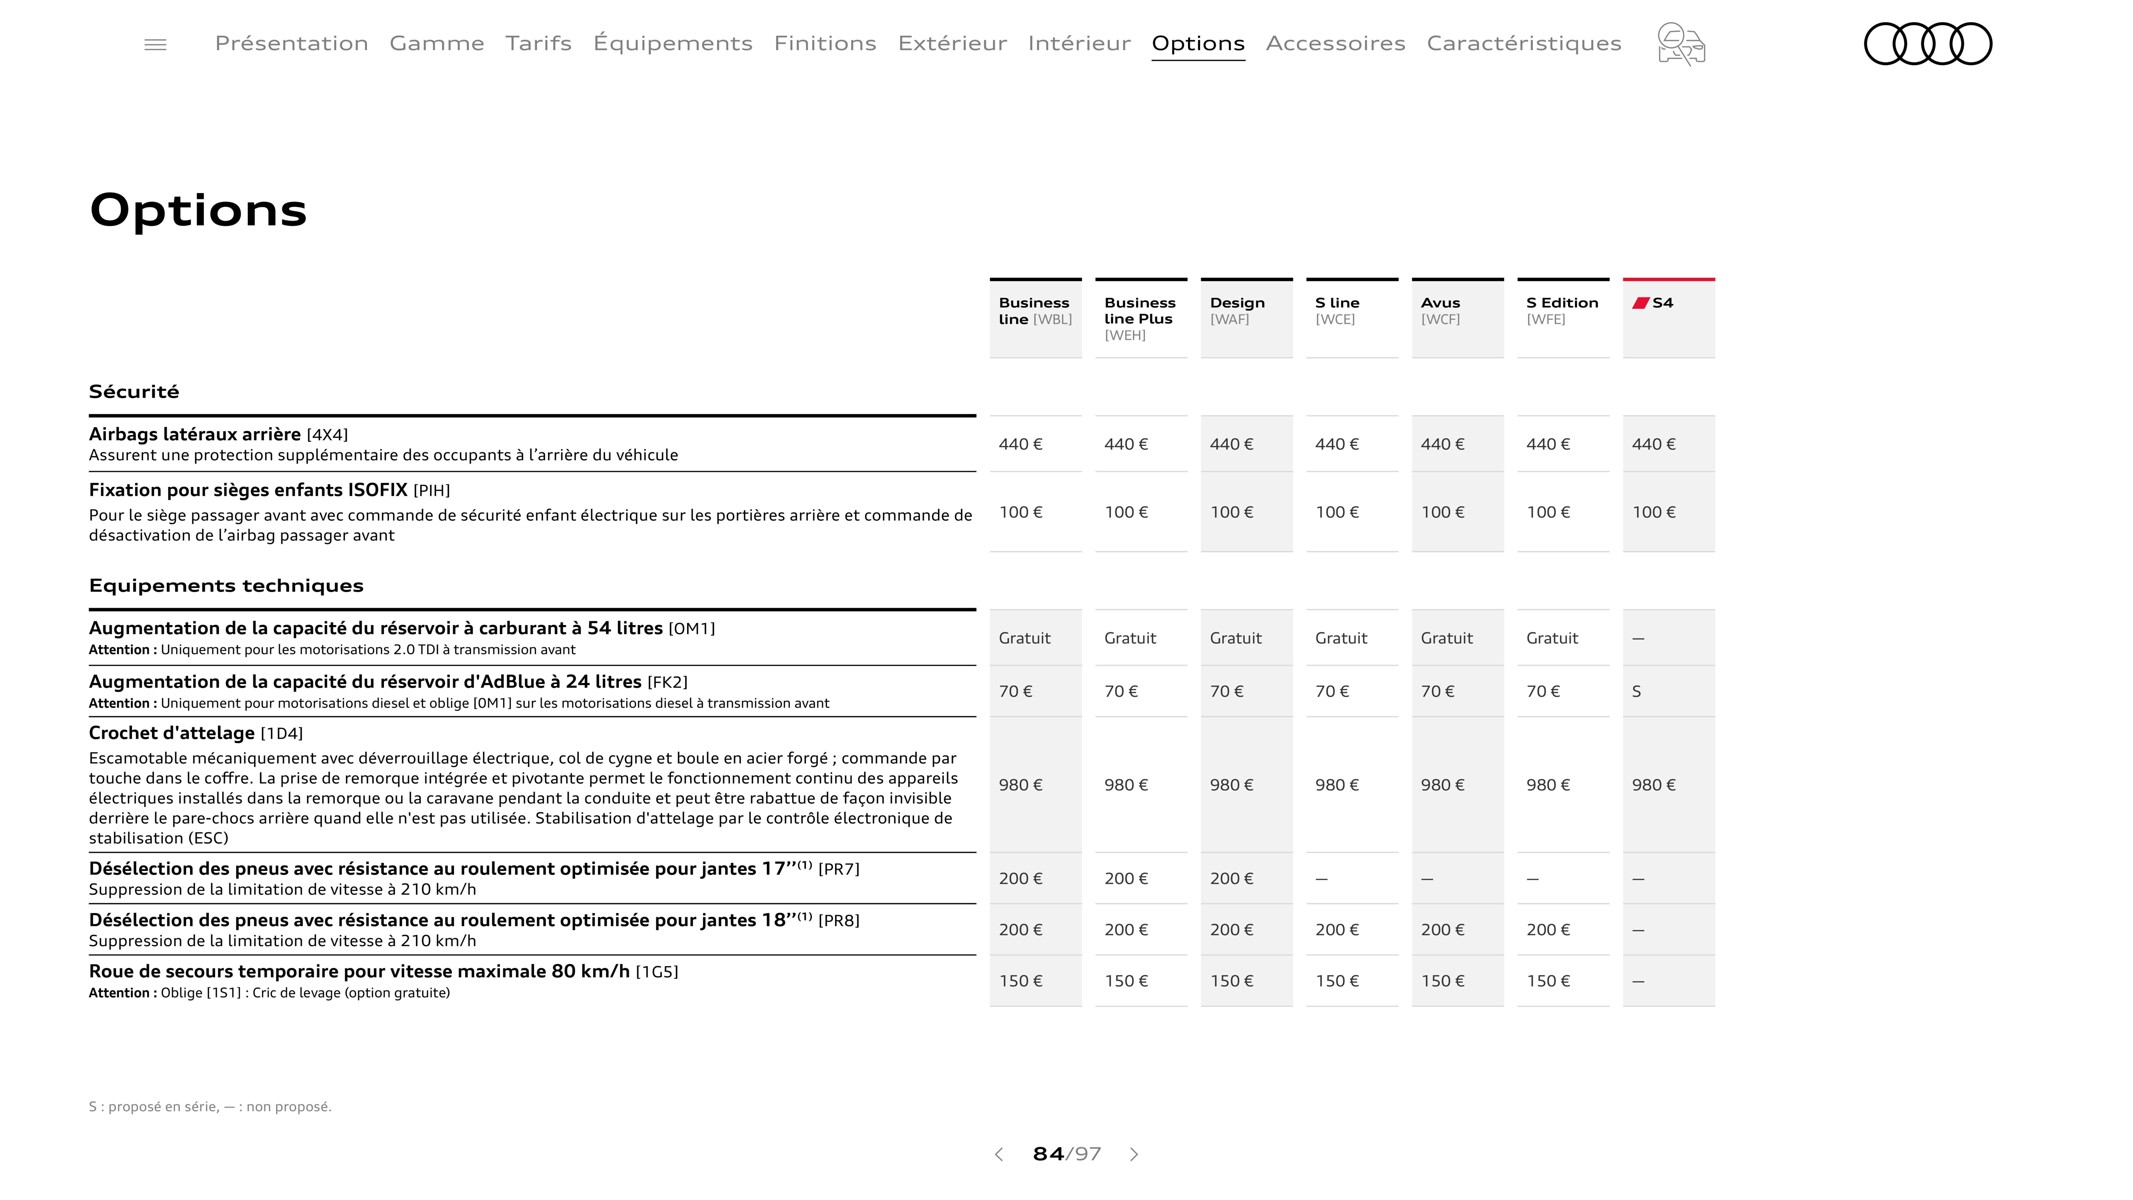Click the Design [WAF] column header

[x=1246, y=318]
